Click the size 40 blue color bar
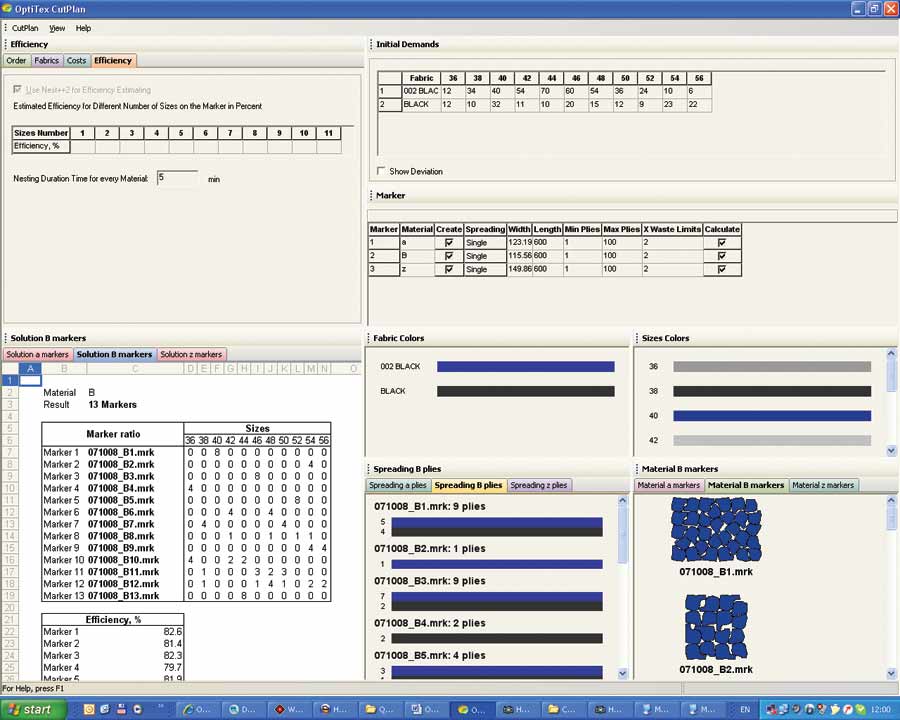Viewport: 900px width, 720px height. [772, 416]
